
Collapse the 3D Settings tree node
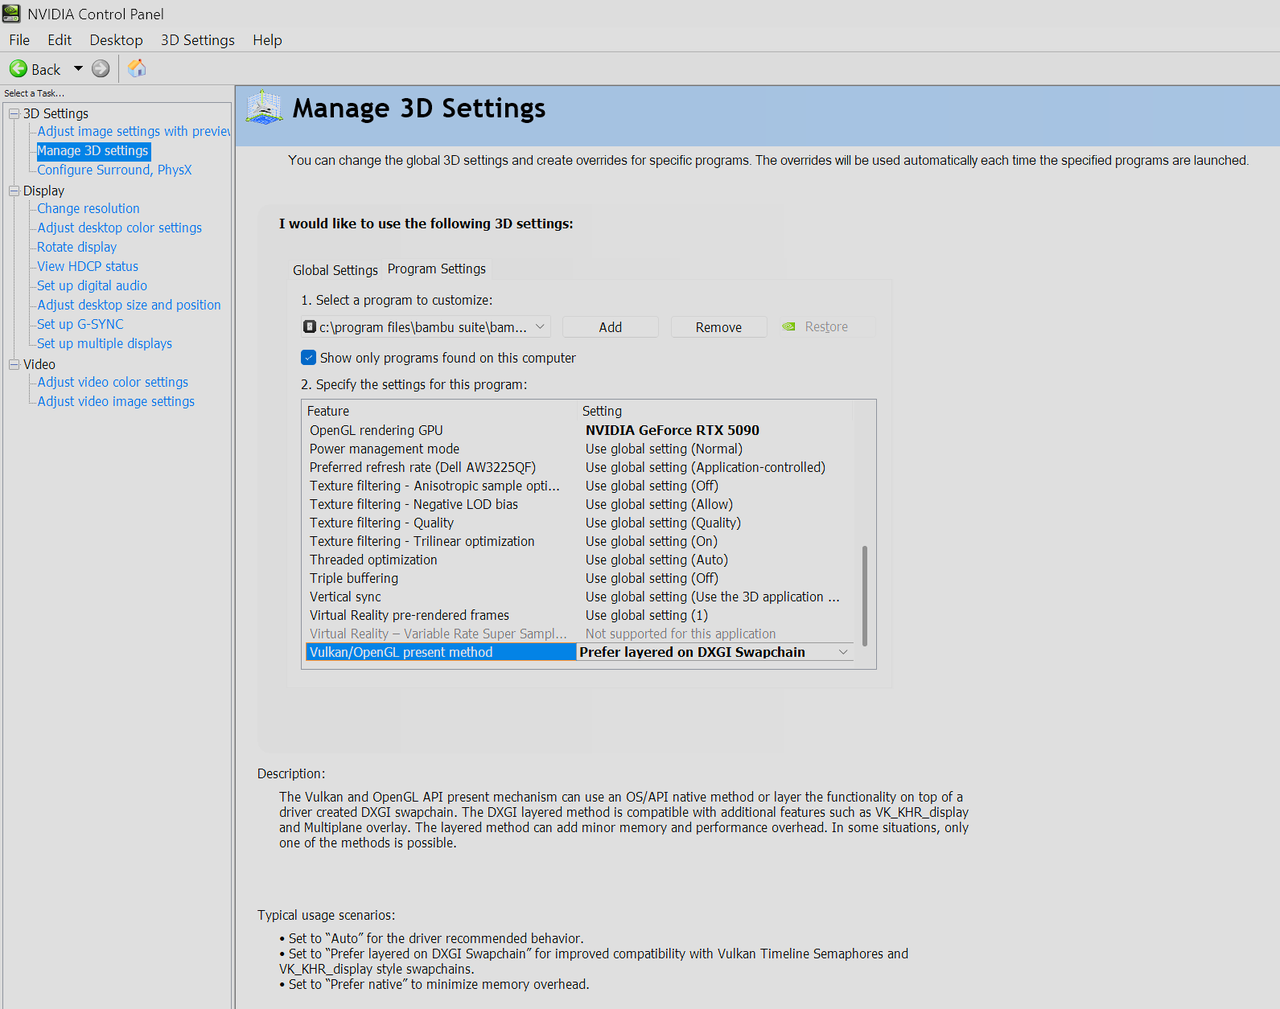click(x=14, y=114)
